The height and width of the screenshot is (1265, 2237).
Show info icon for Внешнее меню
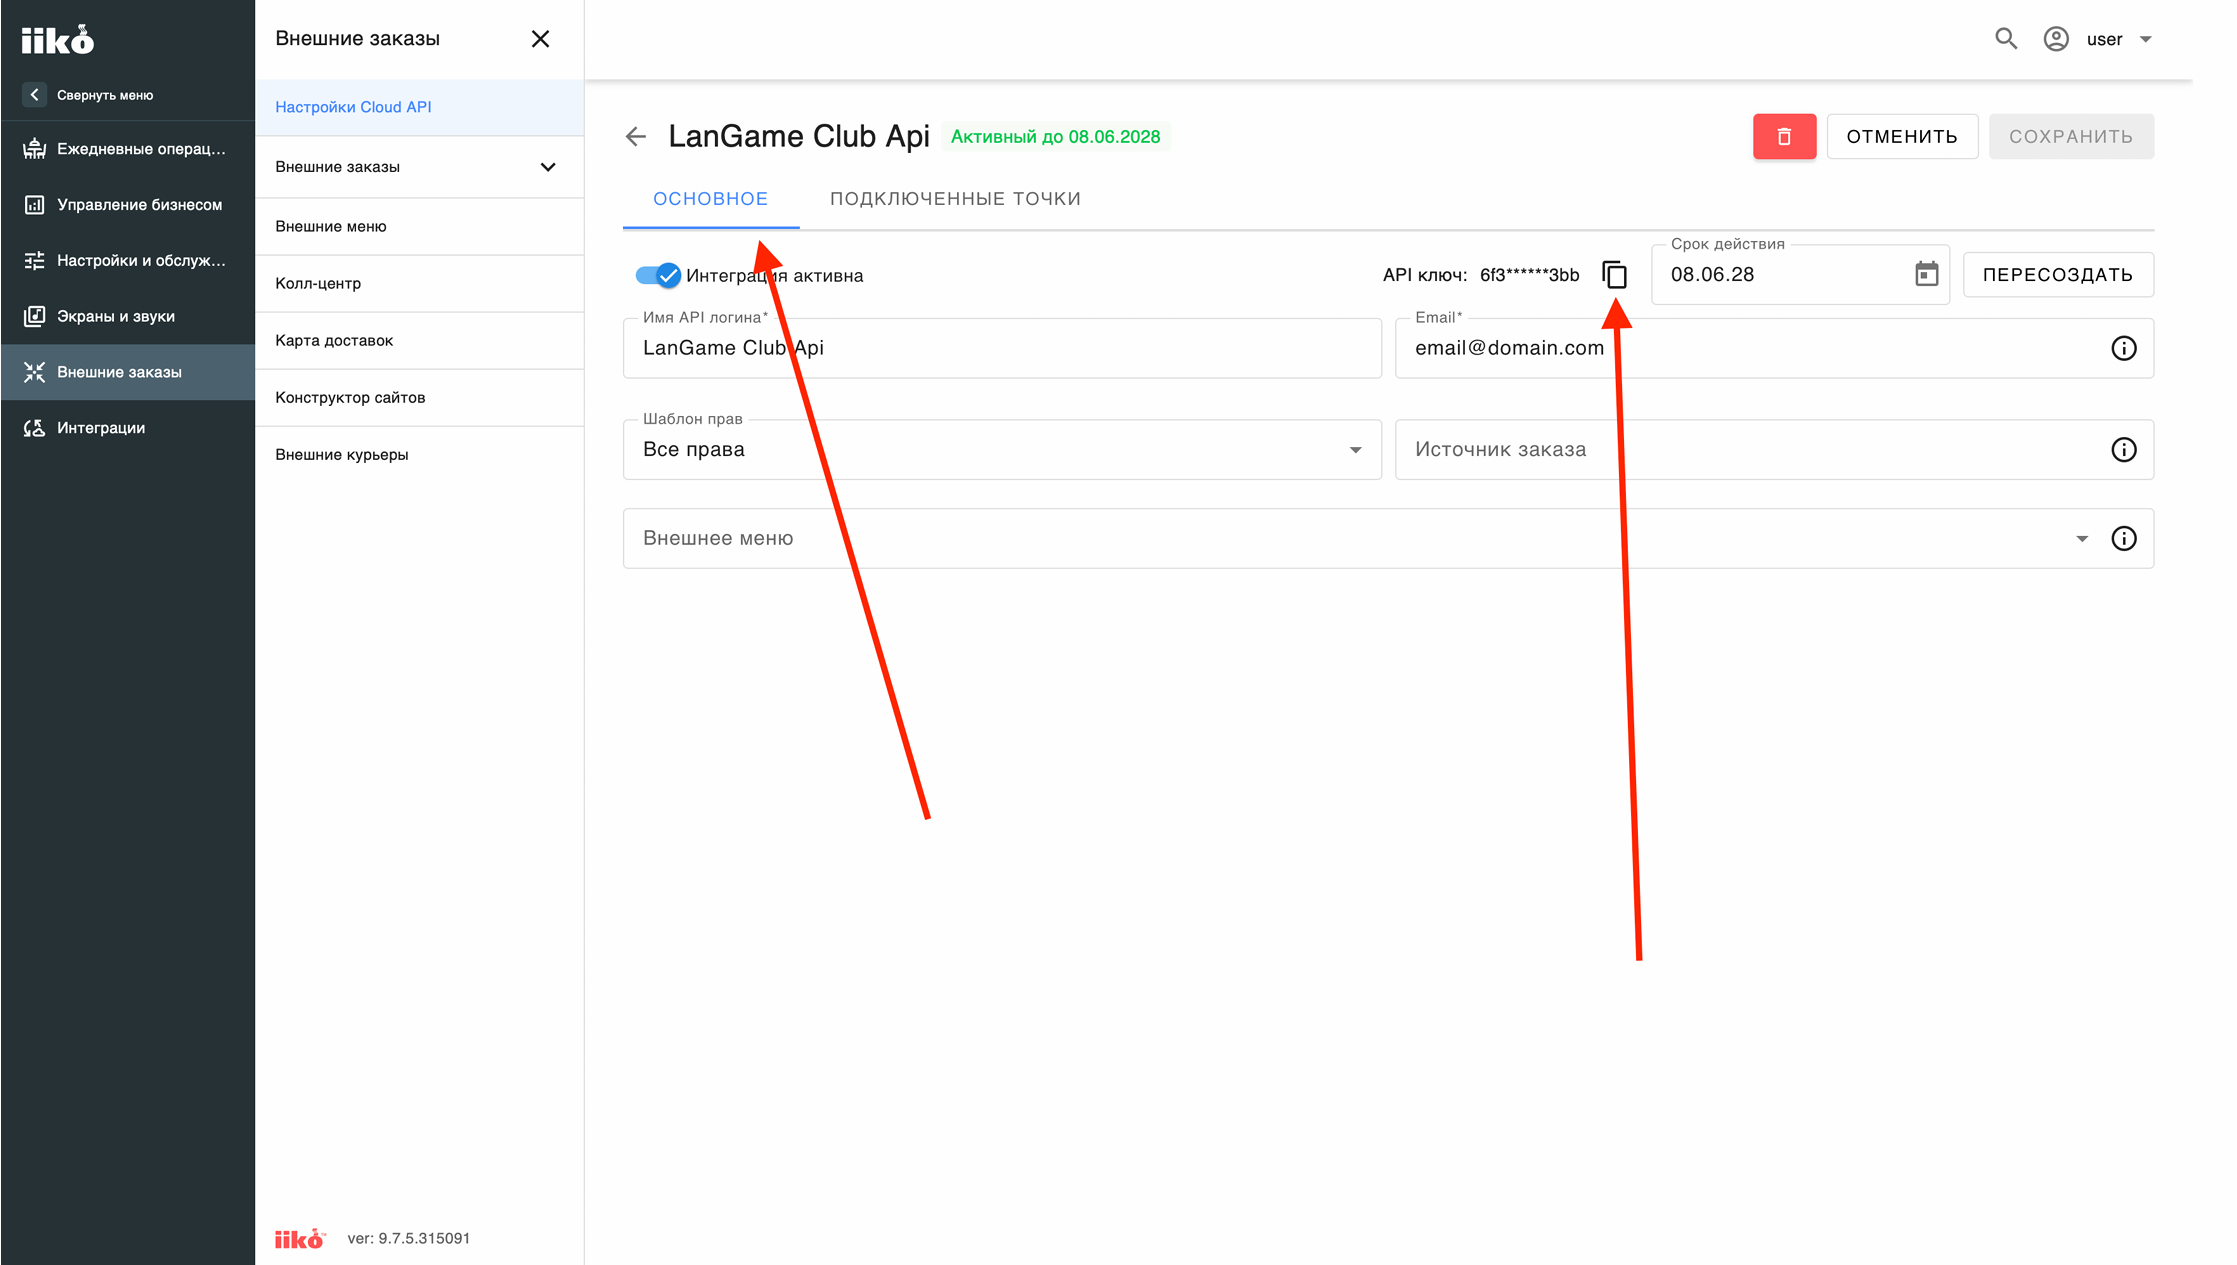click(2123, 539)
